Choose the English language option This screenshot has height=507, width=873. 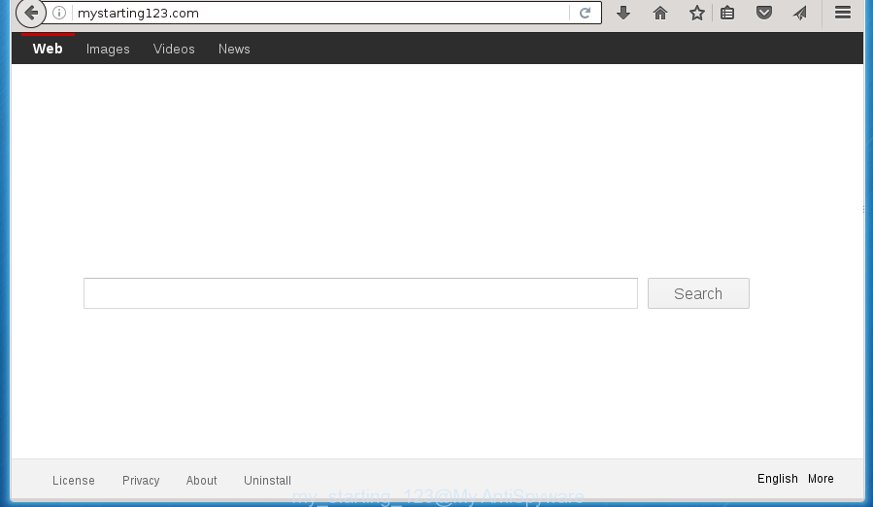pyautogui.click(x=777, y=479)
